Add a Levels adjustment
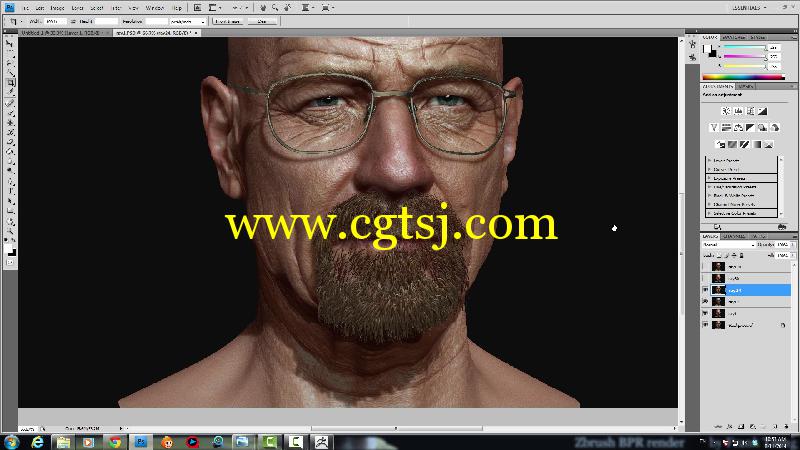The image size is (800, 450). click(738, 111)
